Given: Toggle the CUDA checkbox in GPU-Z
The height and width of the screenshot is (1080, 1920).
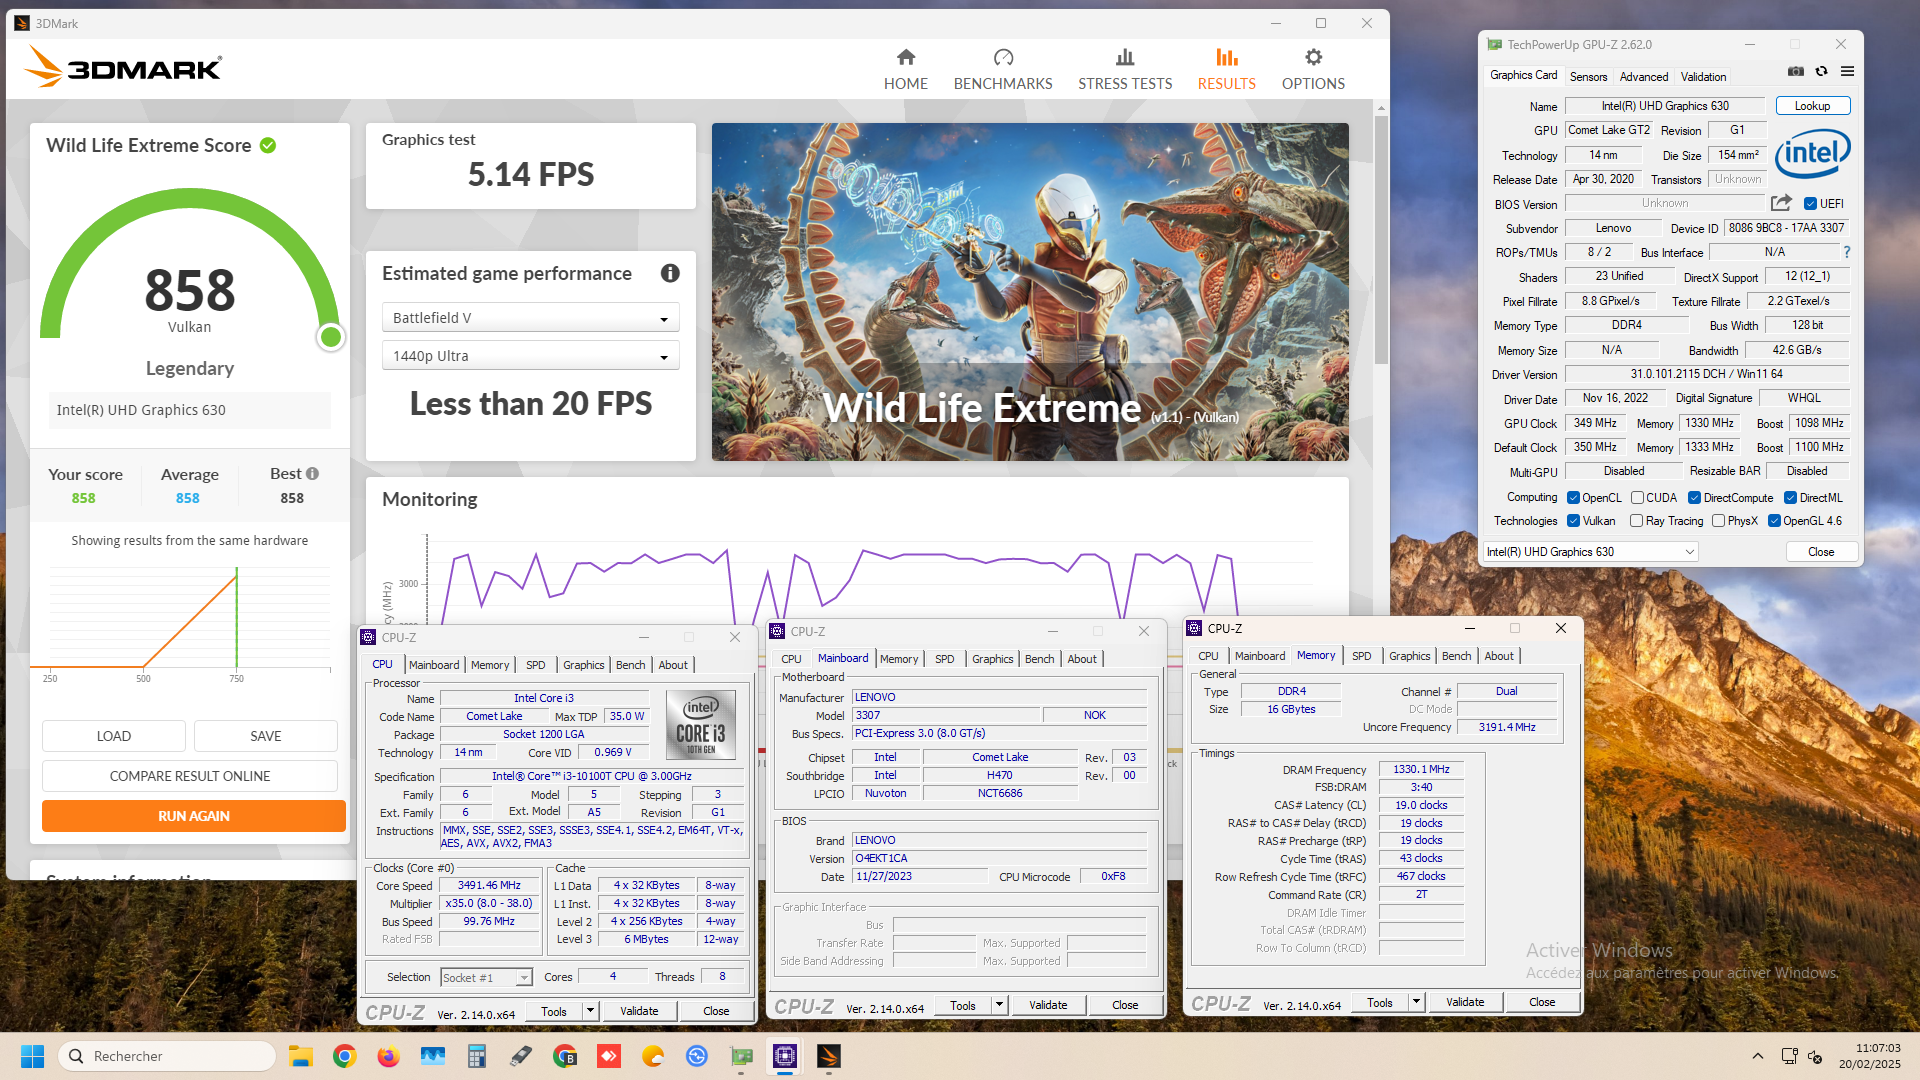Looking at the screenshot, I should click(x=1637, y=497).
